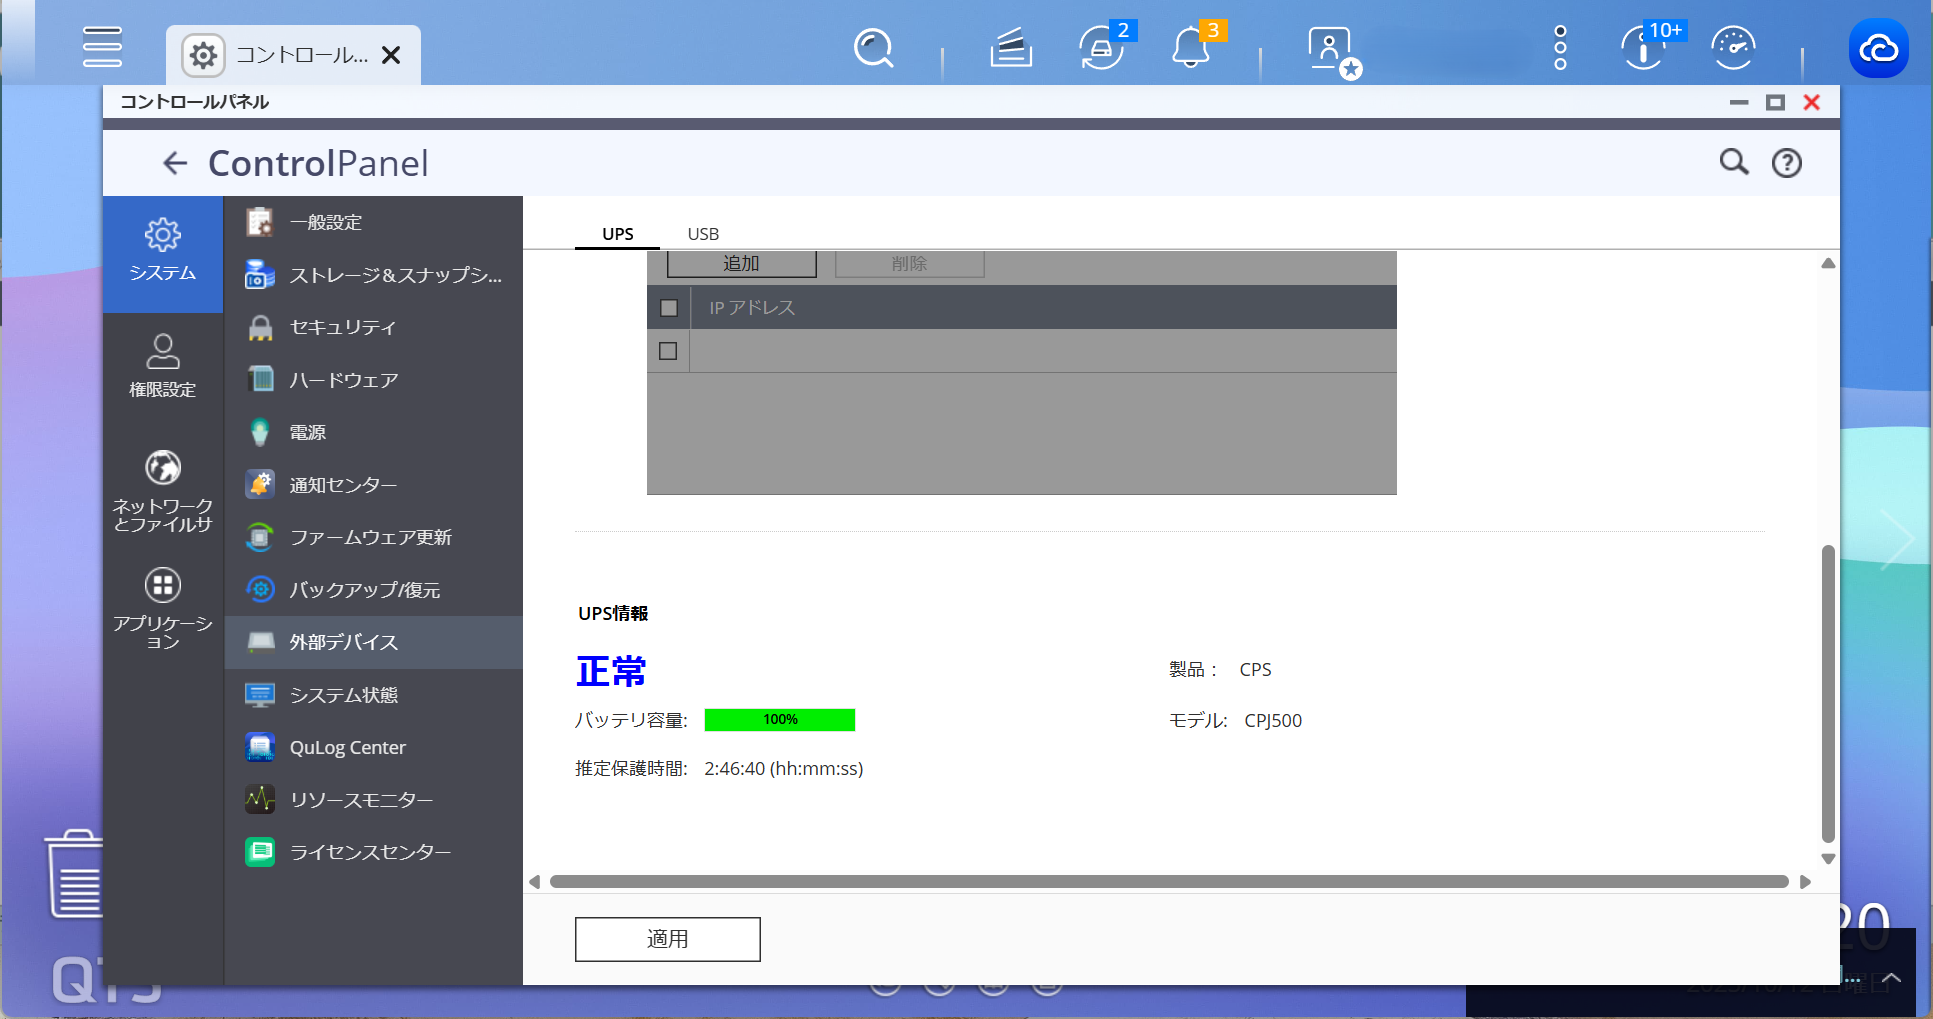Open the dashboard gauge icon
This screenshot has width=1933, height=1019.
tap(1733, 48)
